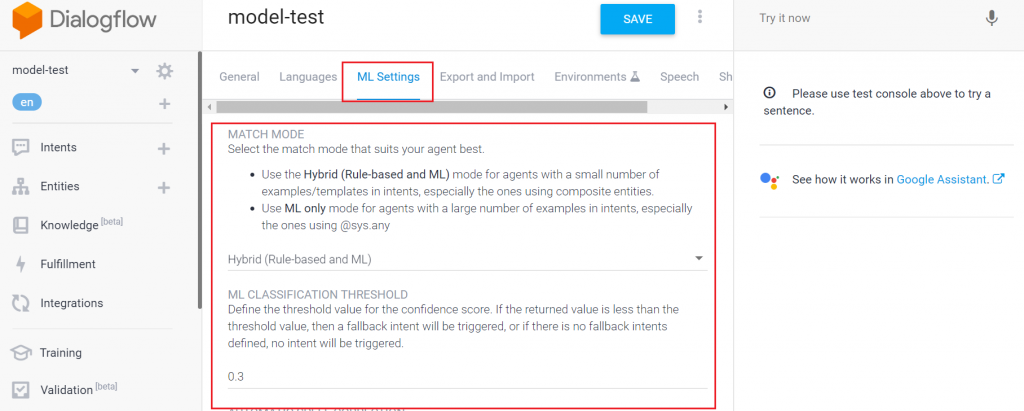Screen dimensions: 1024x411
Task: Click the ML classification threshold input field
Action: click(467, 376)
